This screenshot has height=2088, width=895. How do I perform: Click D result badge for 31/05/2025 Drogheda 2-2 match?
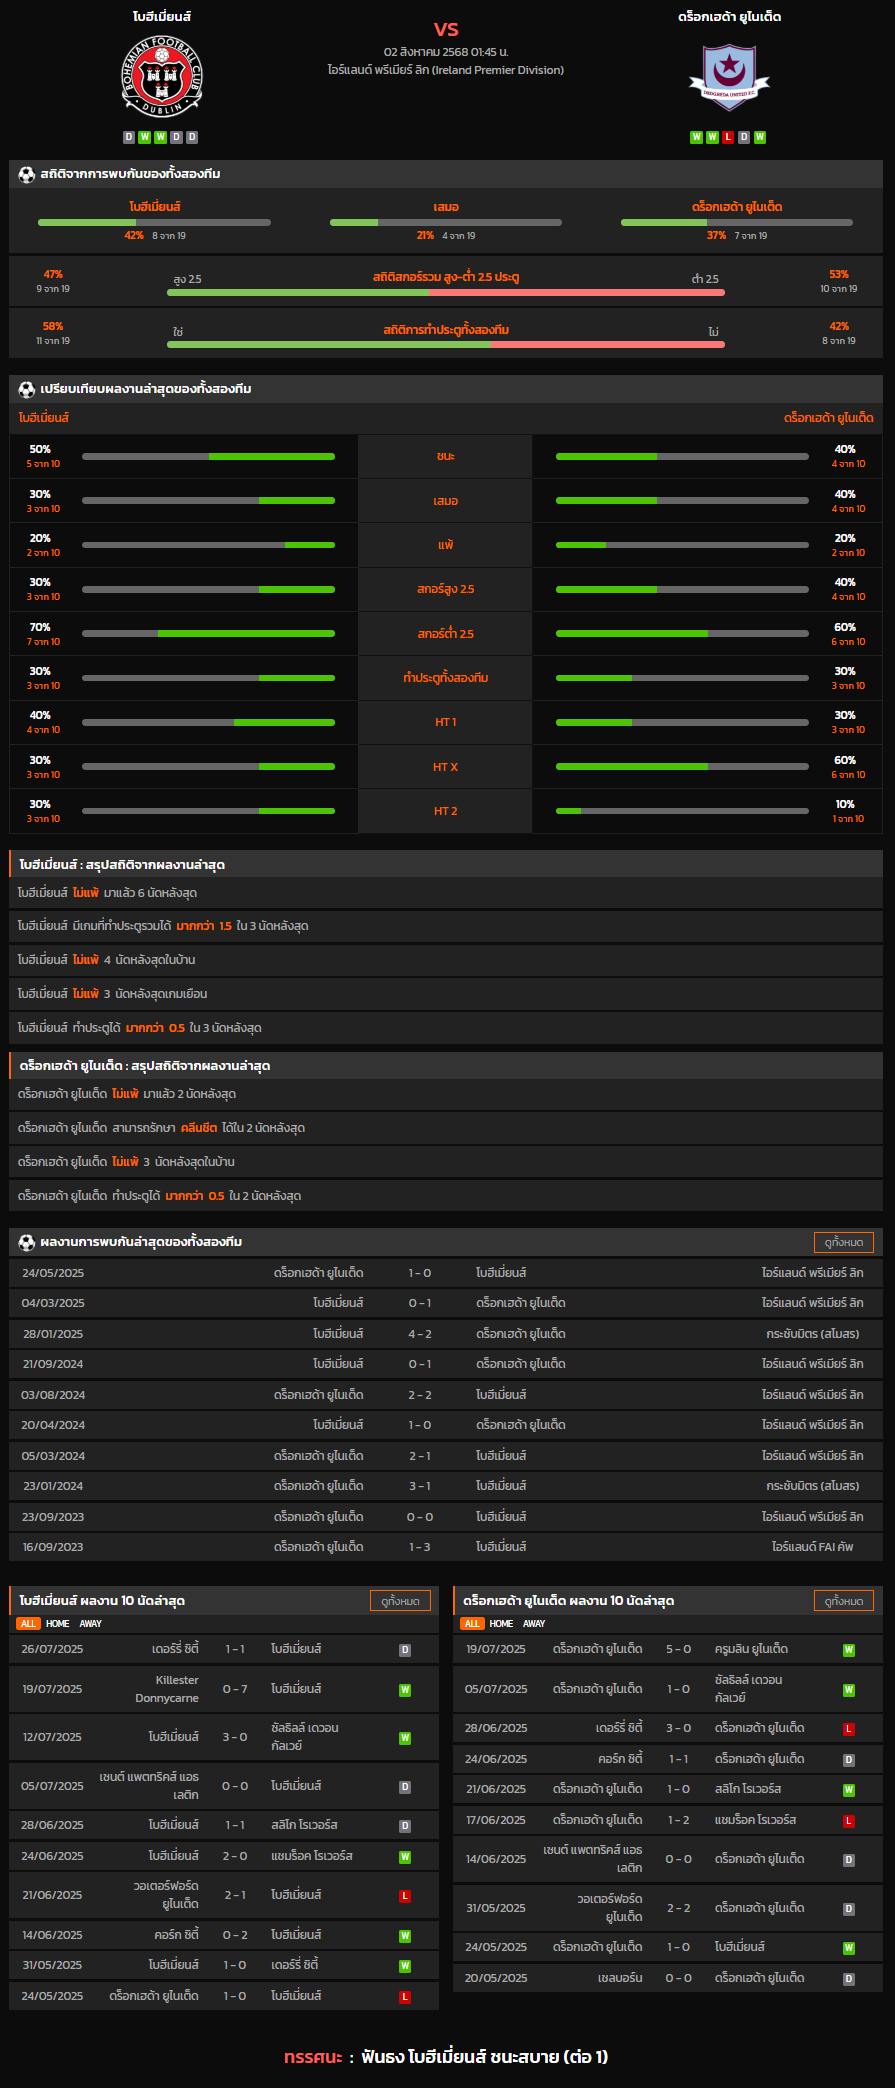849,1909
